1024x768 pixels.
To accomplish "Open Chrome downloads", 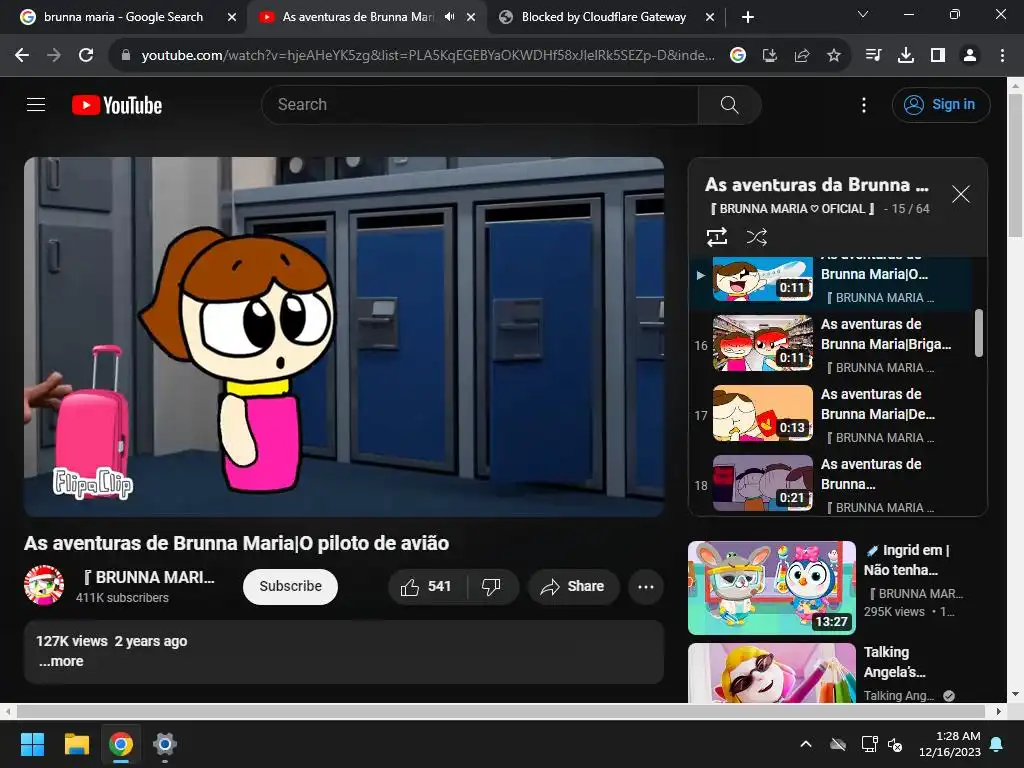I will click(x=905, y=56).
